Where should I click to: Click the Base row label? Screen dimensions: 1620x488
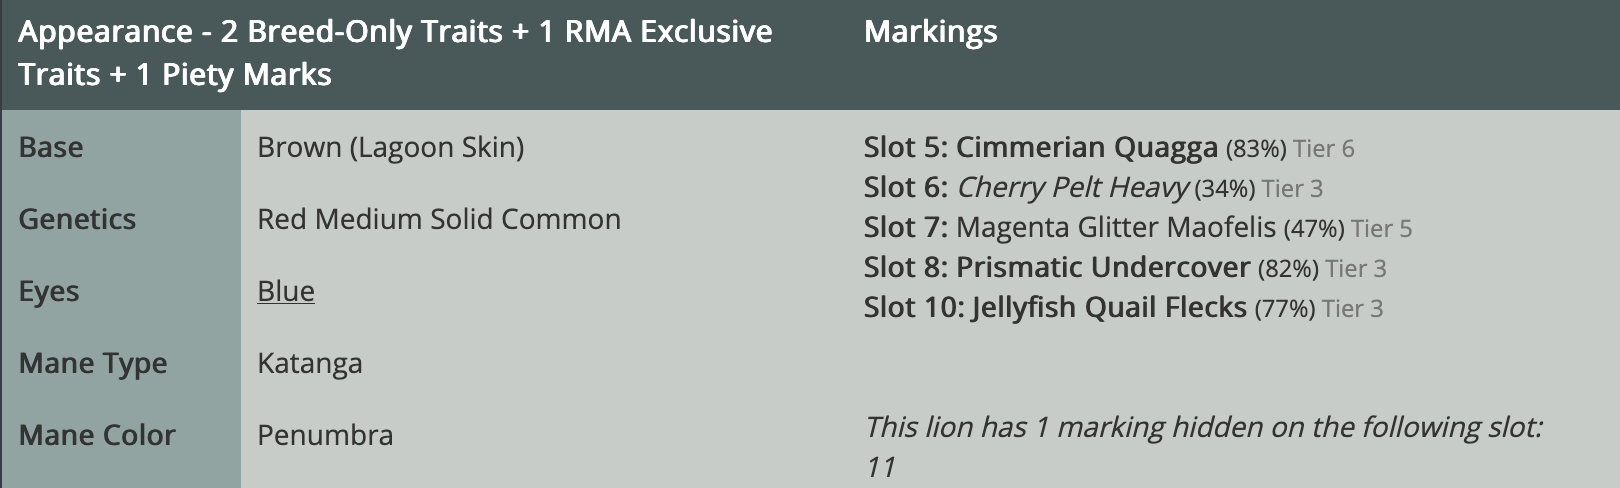click(x=51, y=148)
